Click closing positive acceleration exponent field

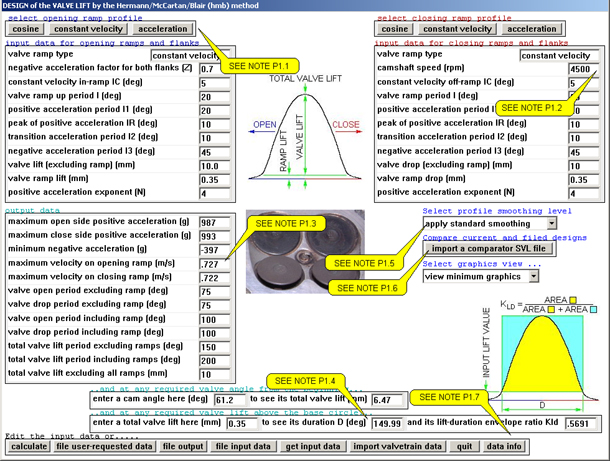click(584, 193)
